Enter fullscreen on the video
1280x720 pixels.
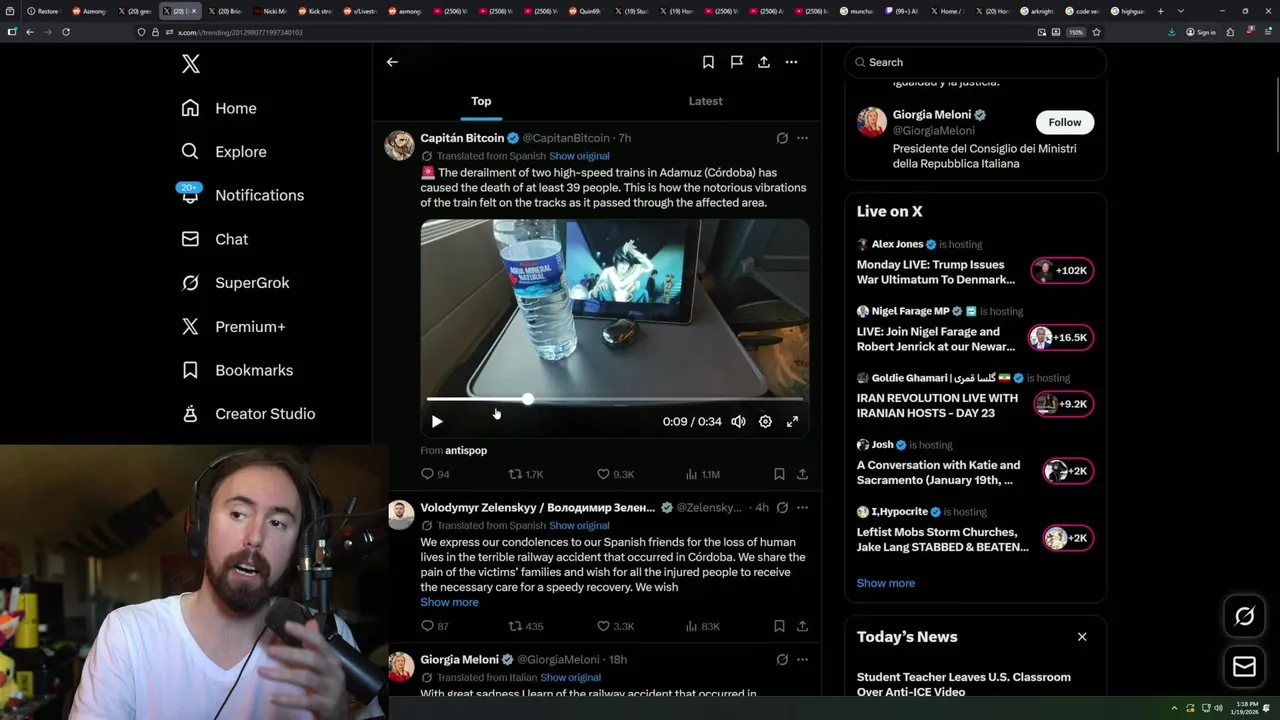tap(792, 422)
